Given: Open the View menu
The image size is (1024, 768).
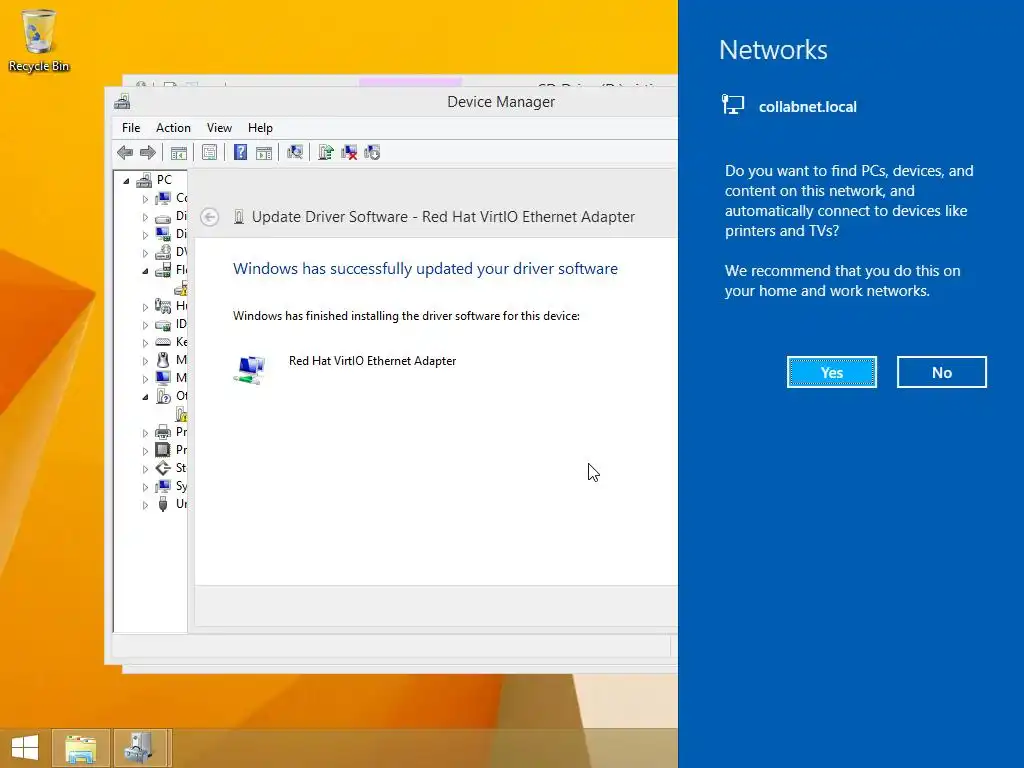Looking at the screenshot, I should 219,128.
